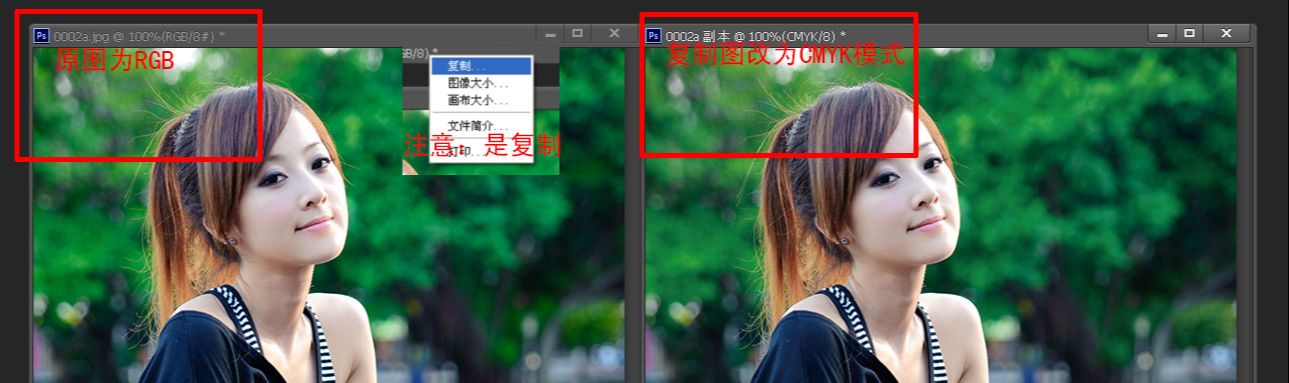This screenshot has height=383, width=1289.
Task: Choose 文件简介 from the context menu
Action: click(x=481, y=126)
